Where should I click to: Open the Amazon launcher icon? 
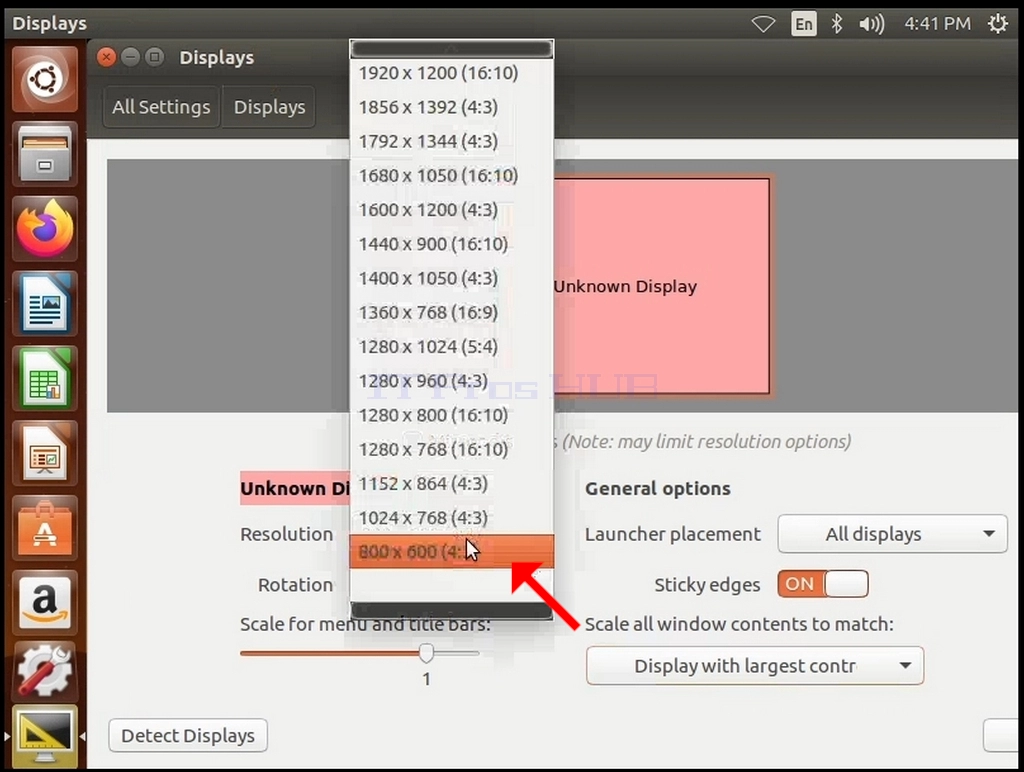[44, 603]
